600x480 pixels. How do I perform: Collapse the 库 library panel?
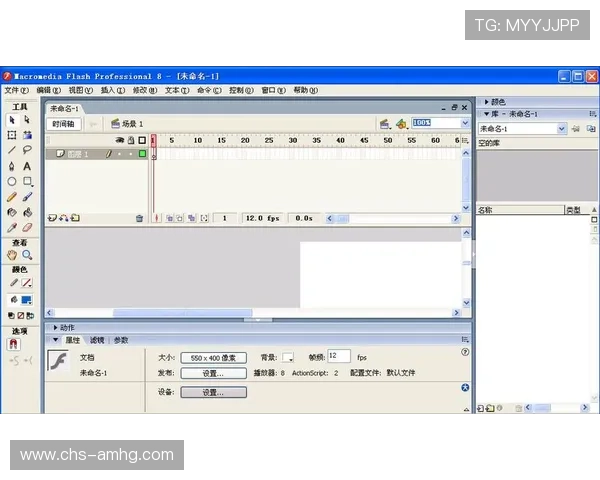486,114
